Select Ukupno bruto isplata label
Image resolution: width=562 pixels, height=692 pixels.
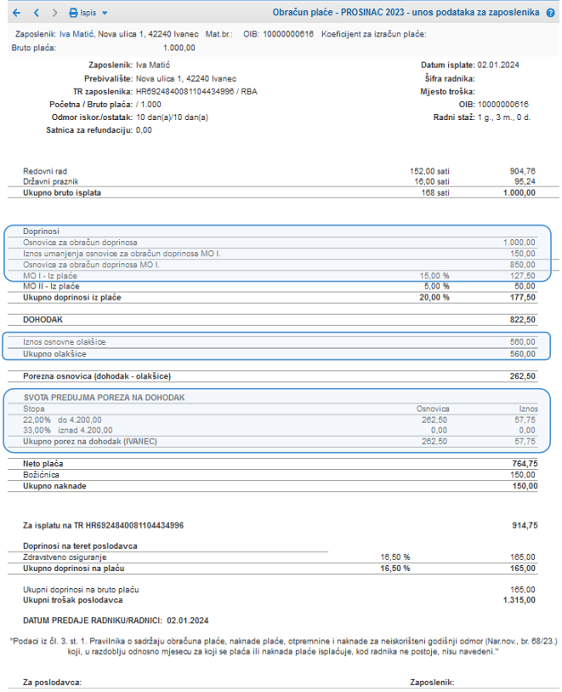click(62, 193)
